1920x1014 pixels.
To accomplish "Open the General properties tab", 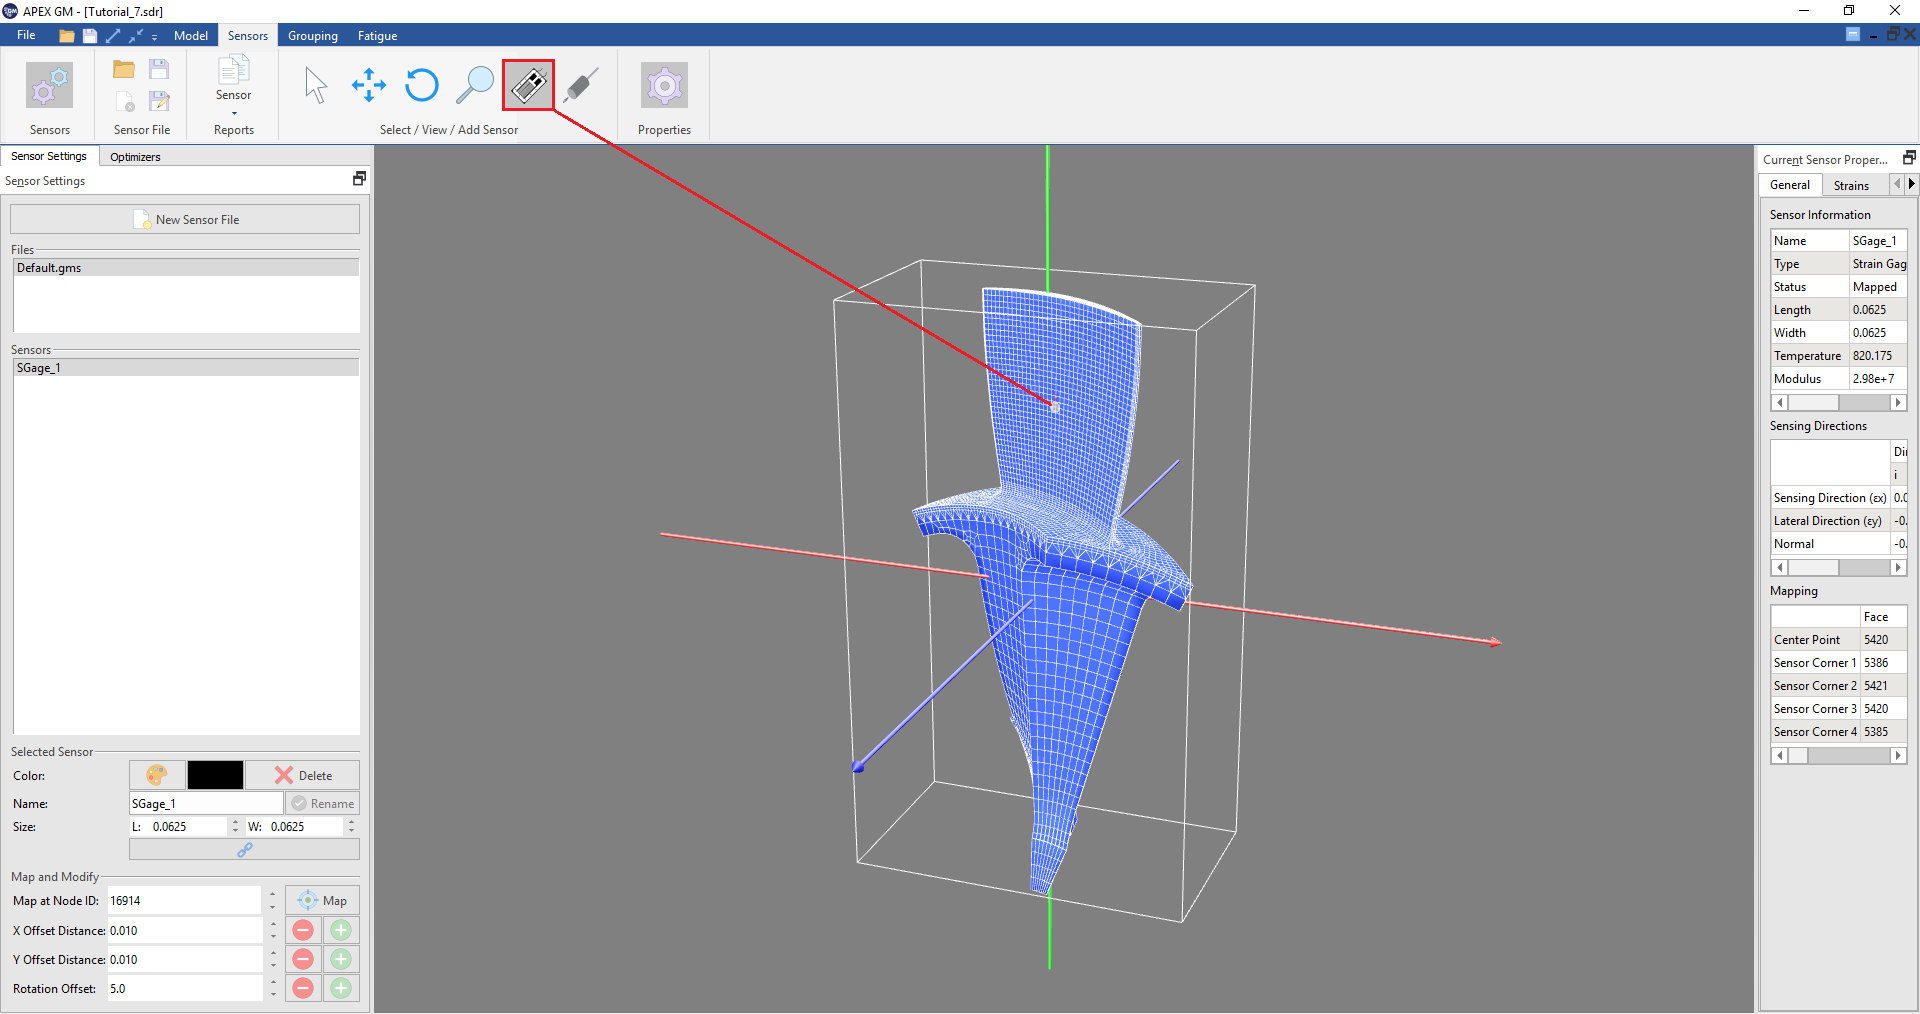I will click(1789, 185).
